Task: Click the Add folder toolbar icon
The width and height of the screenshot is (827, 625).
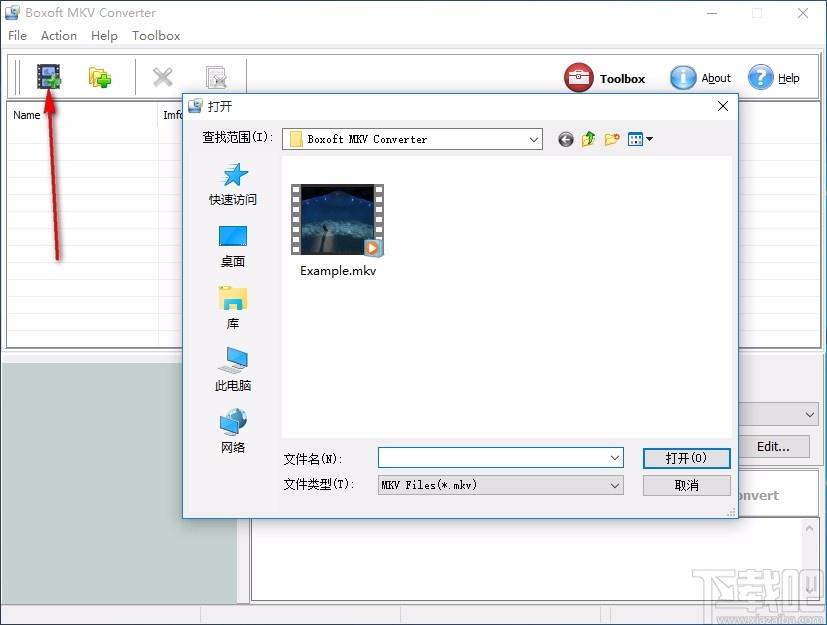Action: point(99,78)
